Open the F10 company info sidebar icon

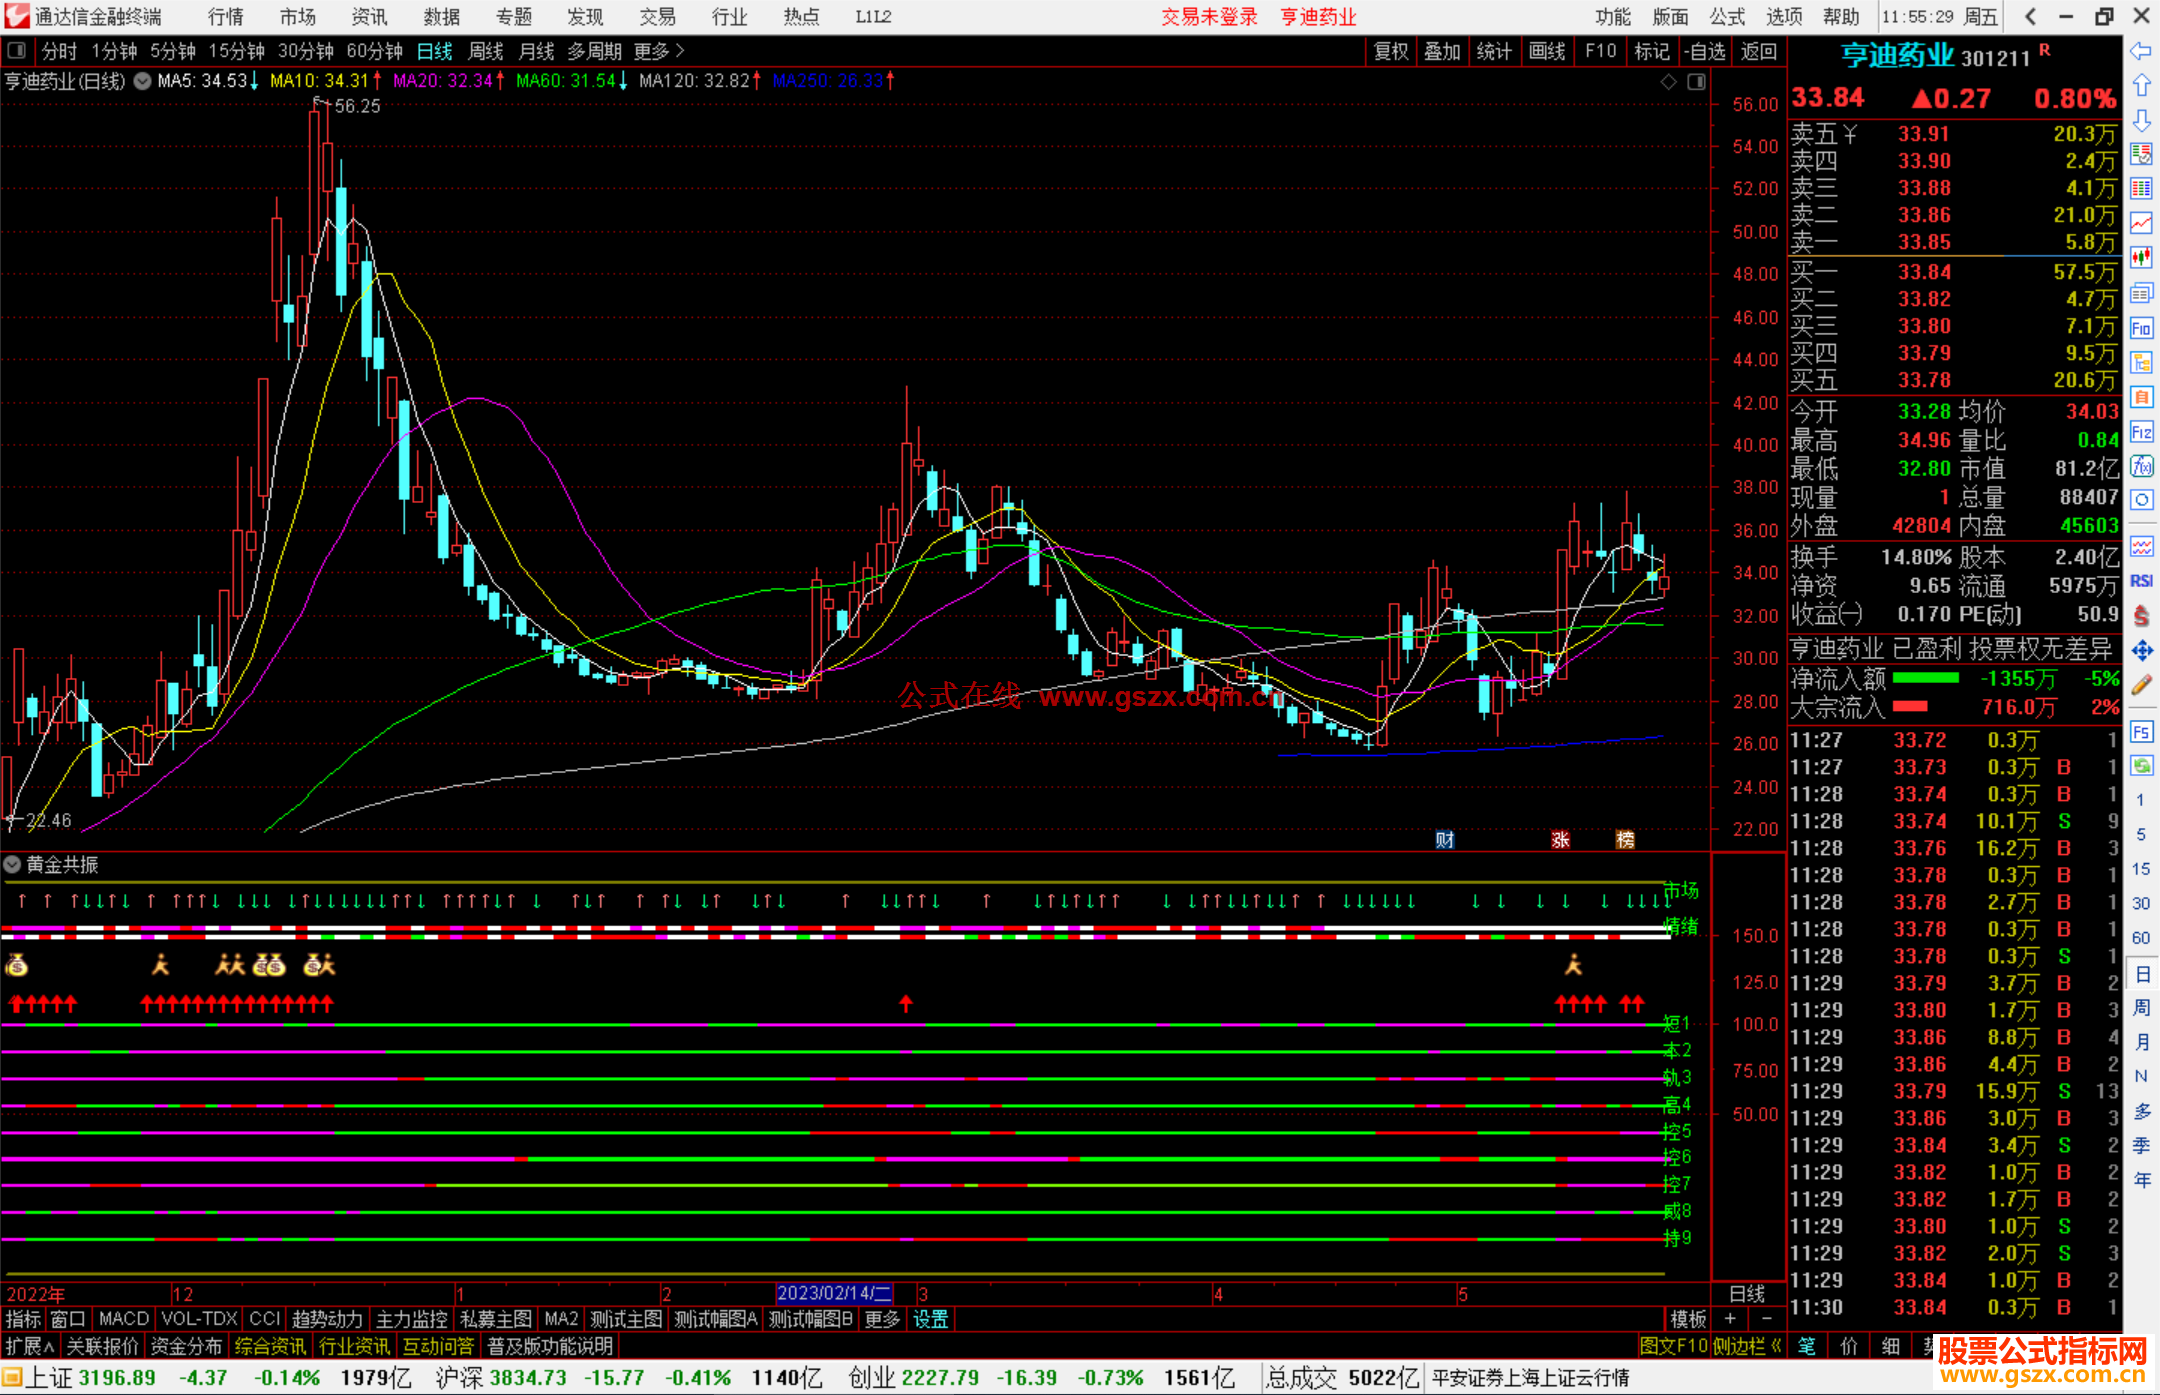[x=2141, y=328]
